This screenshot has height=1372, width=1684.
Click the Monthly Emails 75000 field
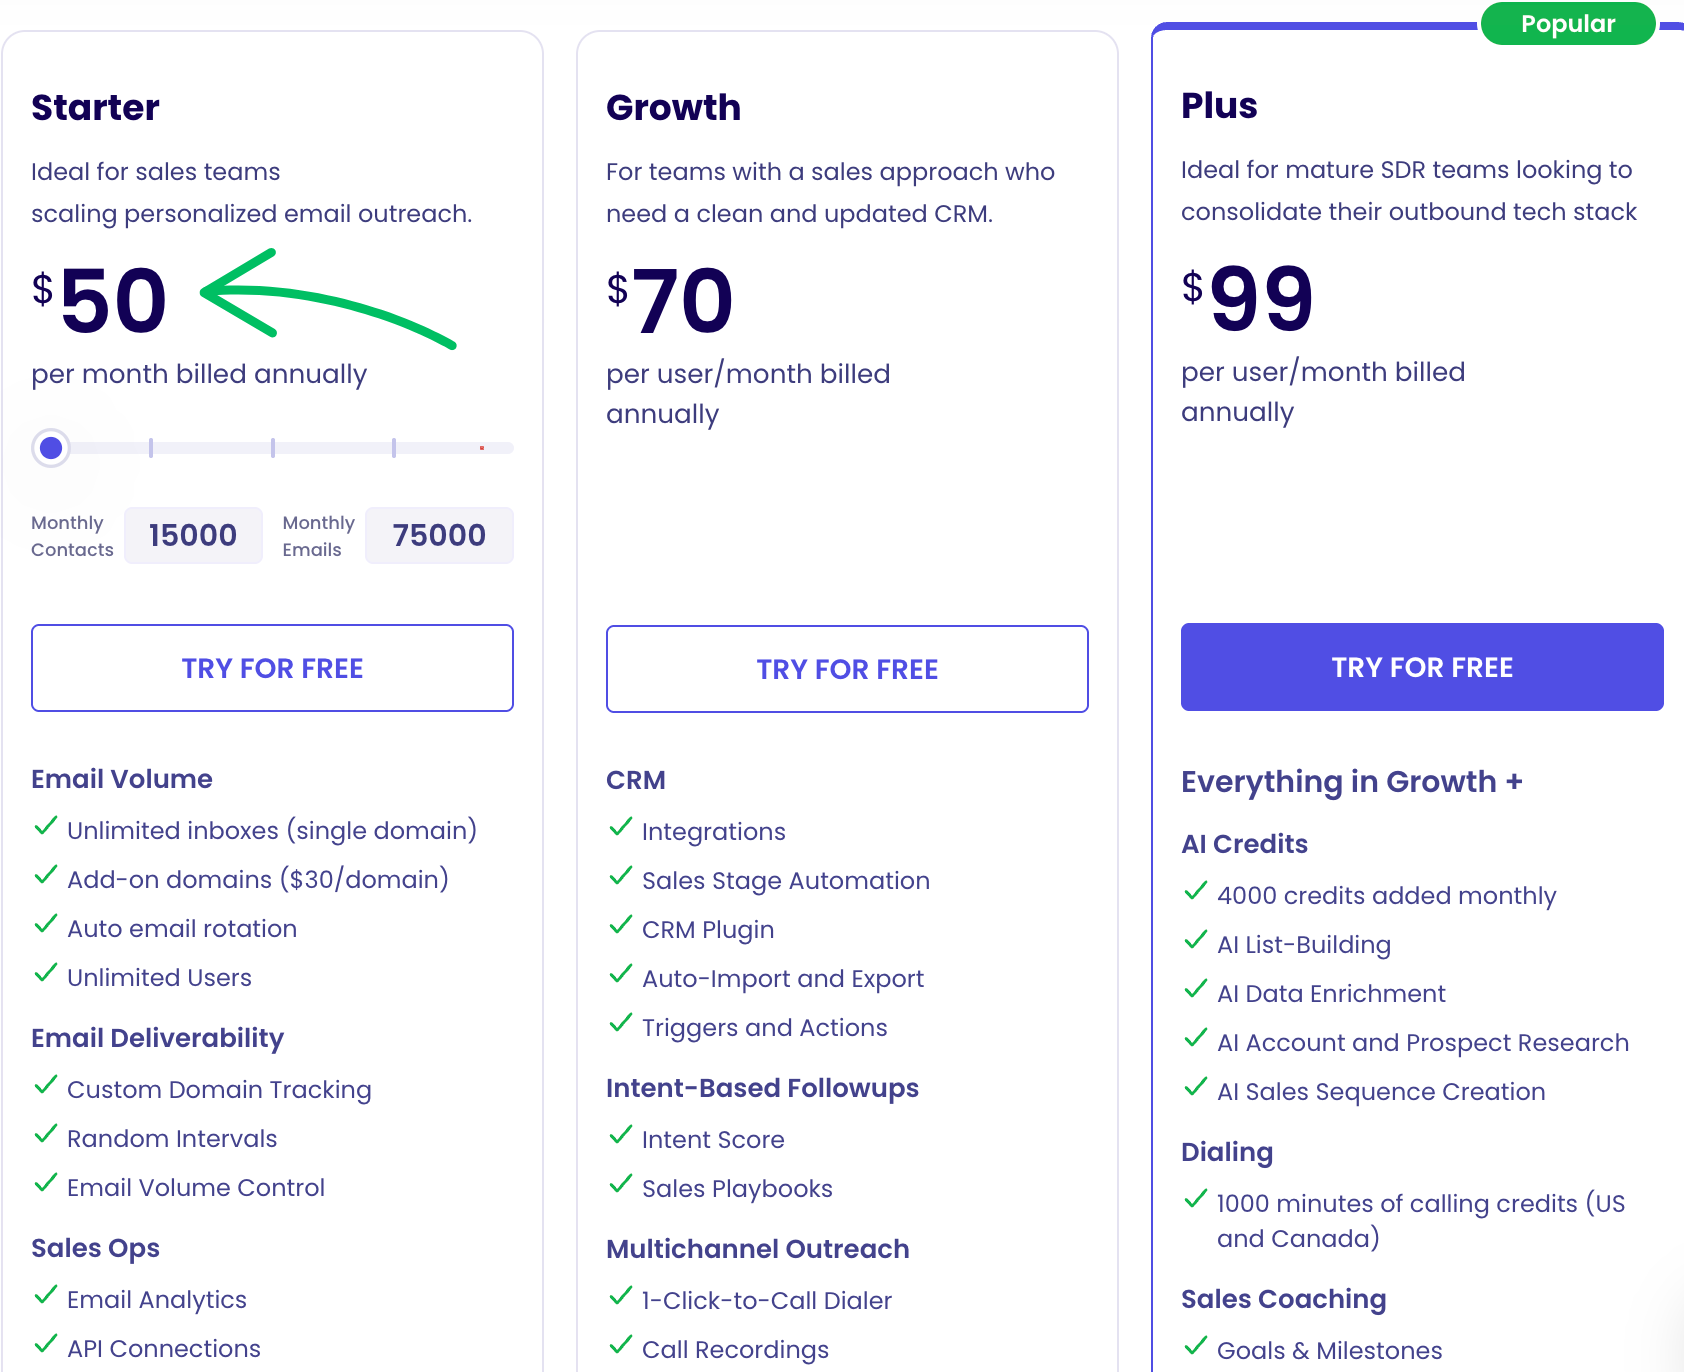pyautogui.click(x=439, y=536)
